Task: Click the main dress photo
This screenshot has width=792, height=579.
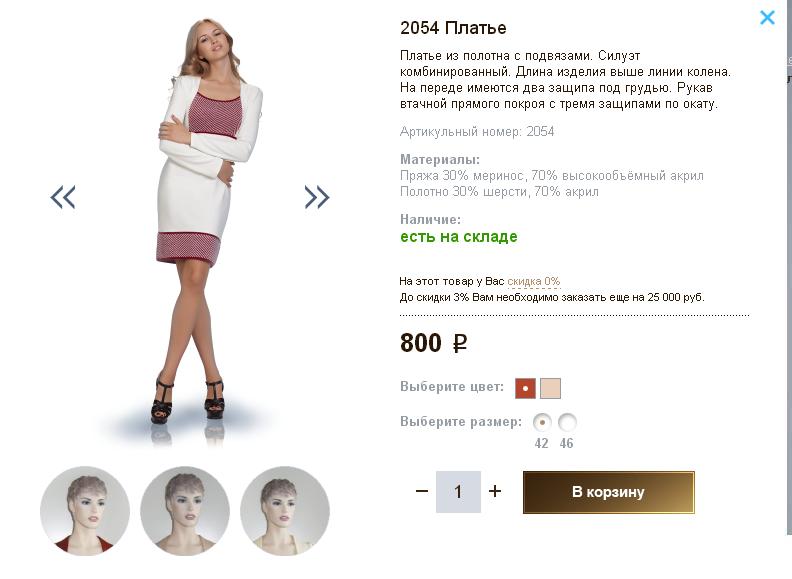Action: (190, 220)
